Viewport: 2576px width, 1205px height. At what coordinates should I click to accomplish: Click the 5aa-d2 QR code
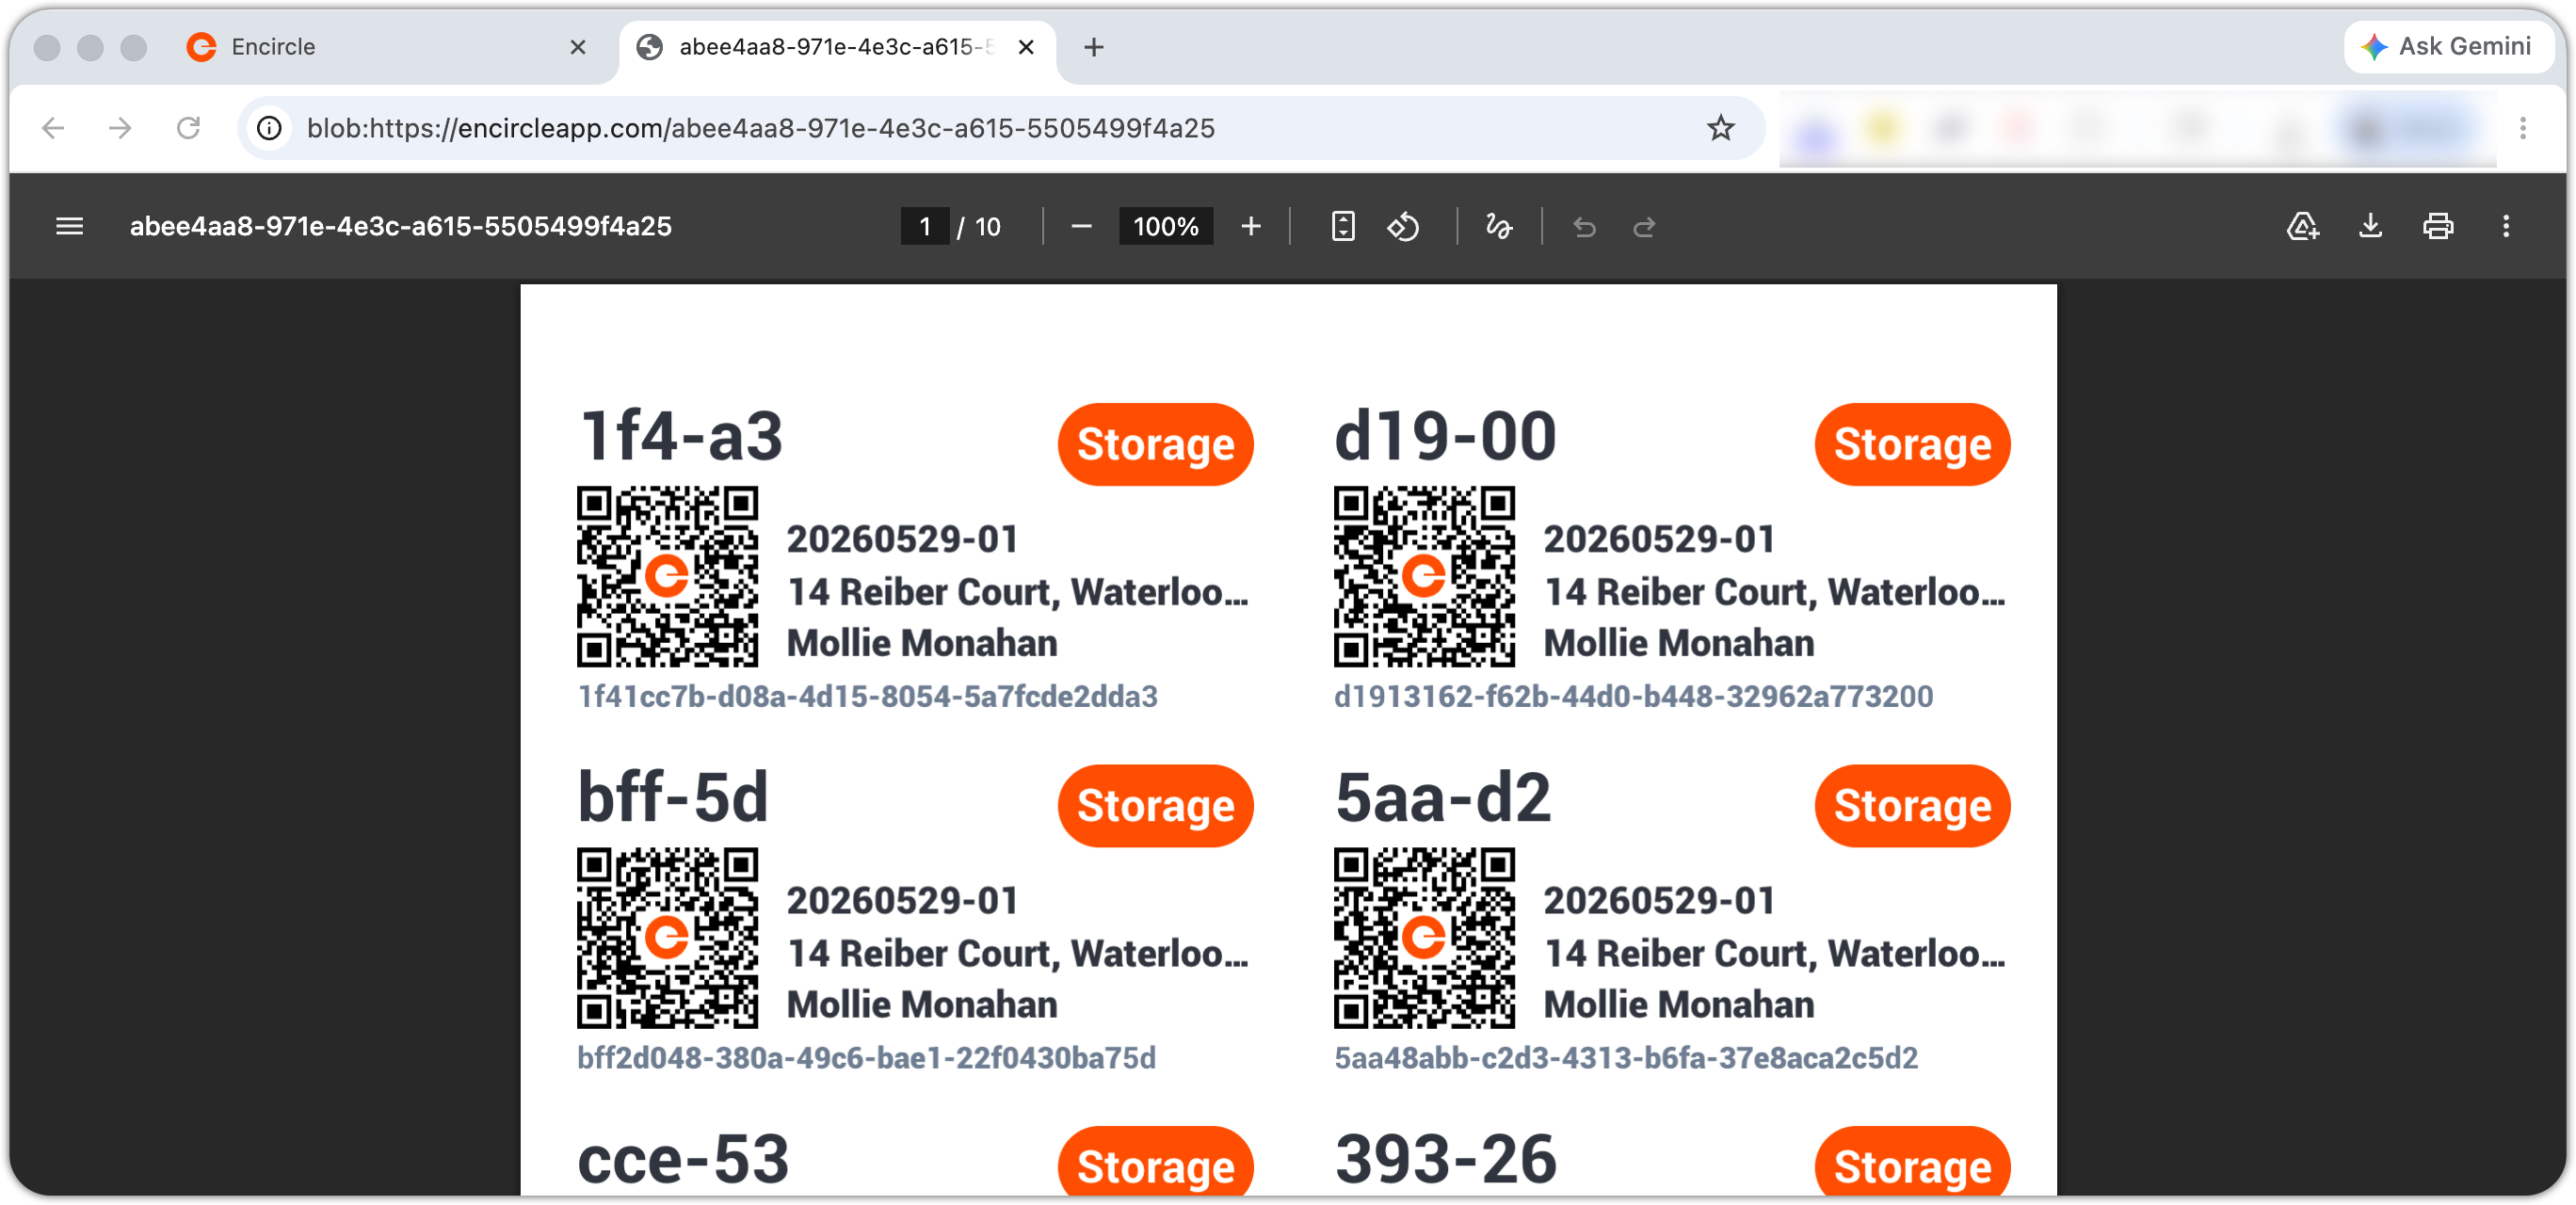(1424, 938)
